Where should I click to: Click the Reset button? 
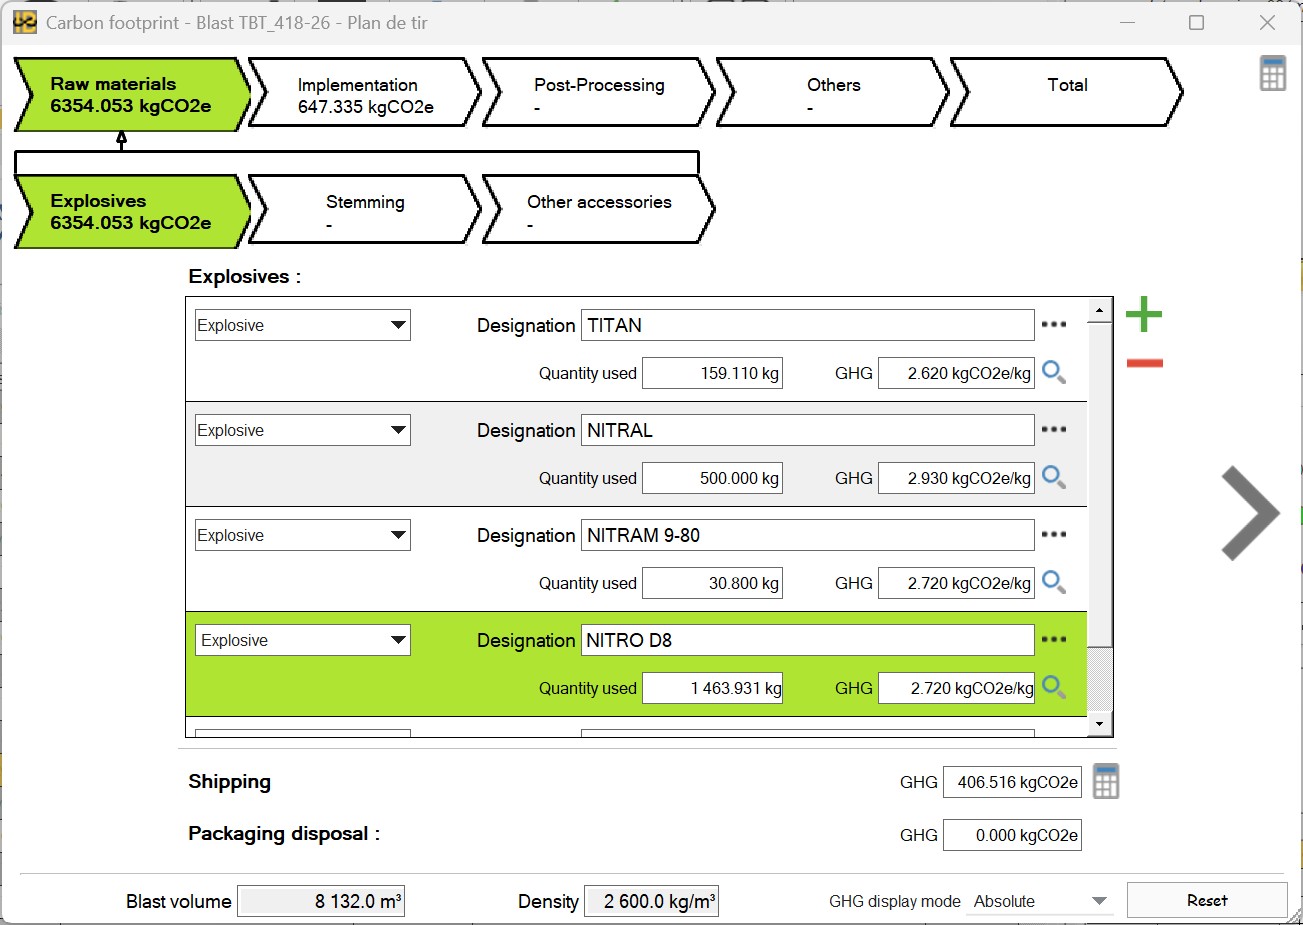point(1207,899)
